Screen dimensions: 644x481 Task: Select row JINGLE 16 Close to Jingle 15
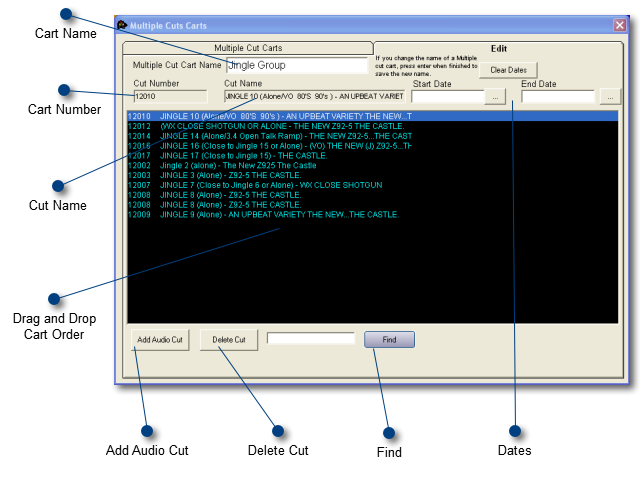(x=373, y=146)
